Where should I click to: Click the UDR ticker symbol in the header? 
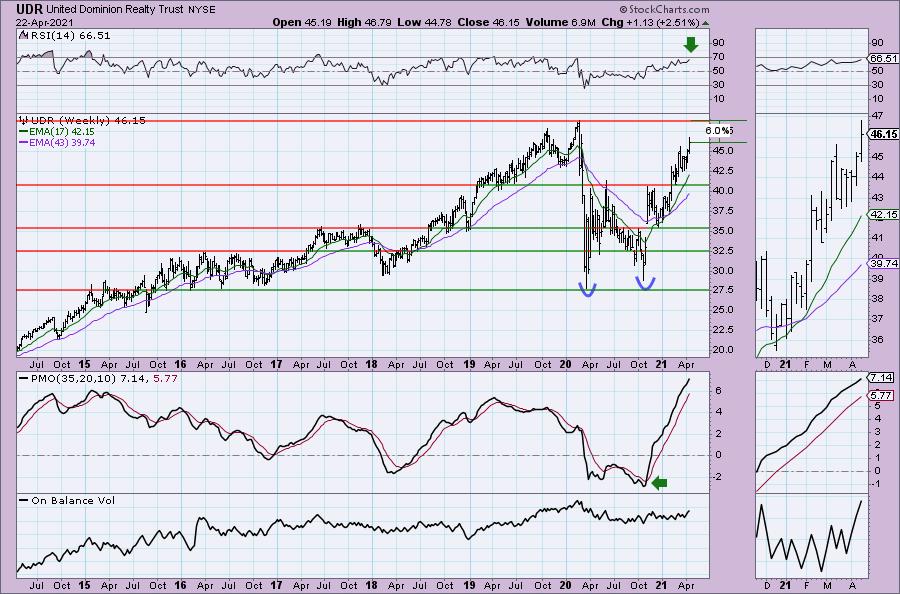(29, 9)
